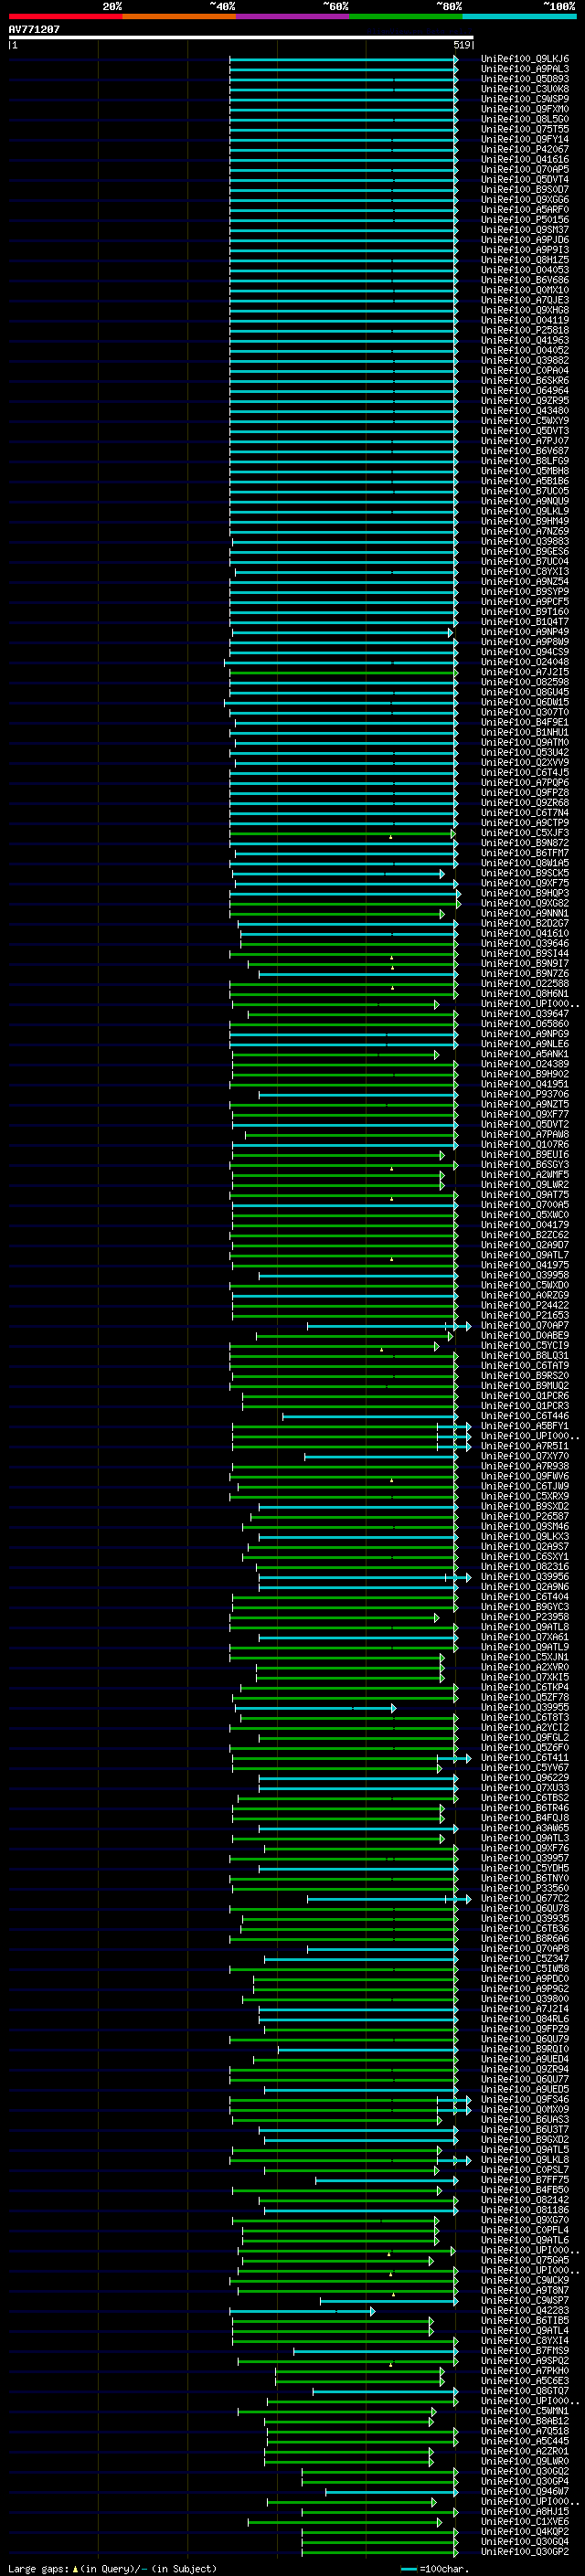Viewport: 585px width, 2576px height.
Task: Select the UniRef100_Q946W7 label
Action: pyautogui.click(x=525, y=2491)
